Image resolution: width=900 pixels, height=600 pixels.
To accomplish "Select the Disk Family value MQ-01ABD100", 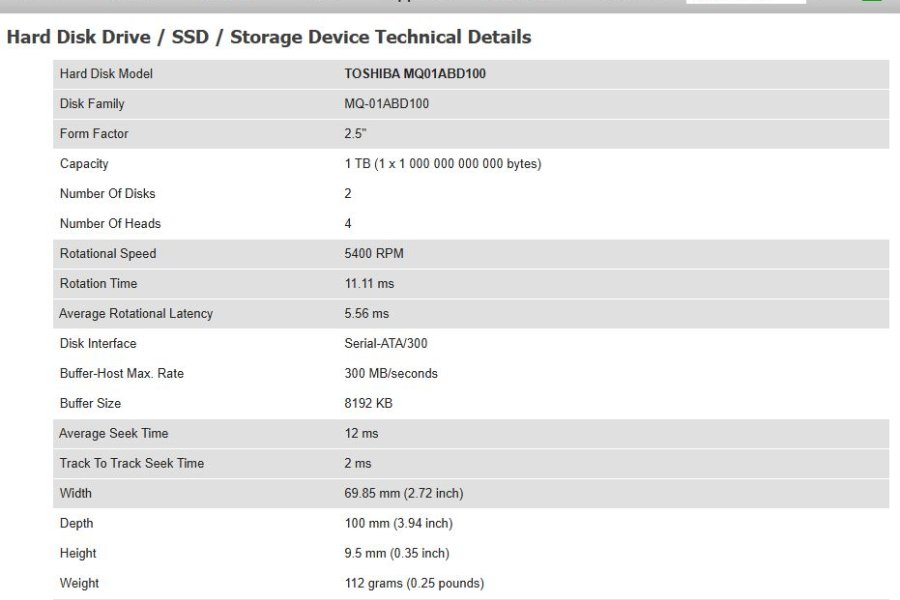I will [x=387, y=104].
